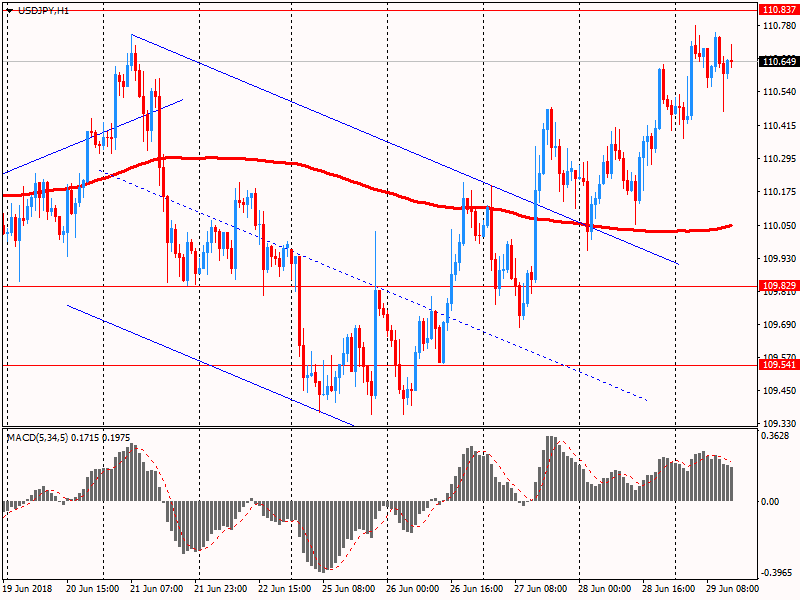Screen dimensions: 800x600
Task: Click the 22 Jun 15:00 time label
Action: coord(285,588)
